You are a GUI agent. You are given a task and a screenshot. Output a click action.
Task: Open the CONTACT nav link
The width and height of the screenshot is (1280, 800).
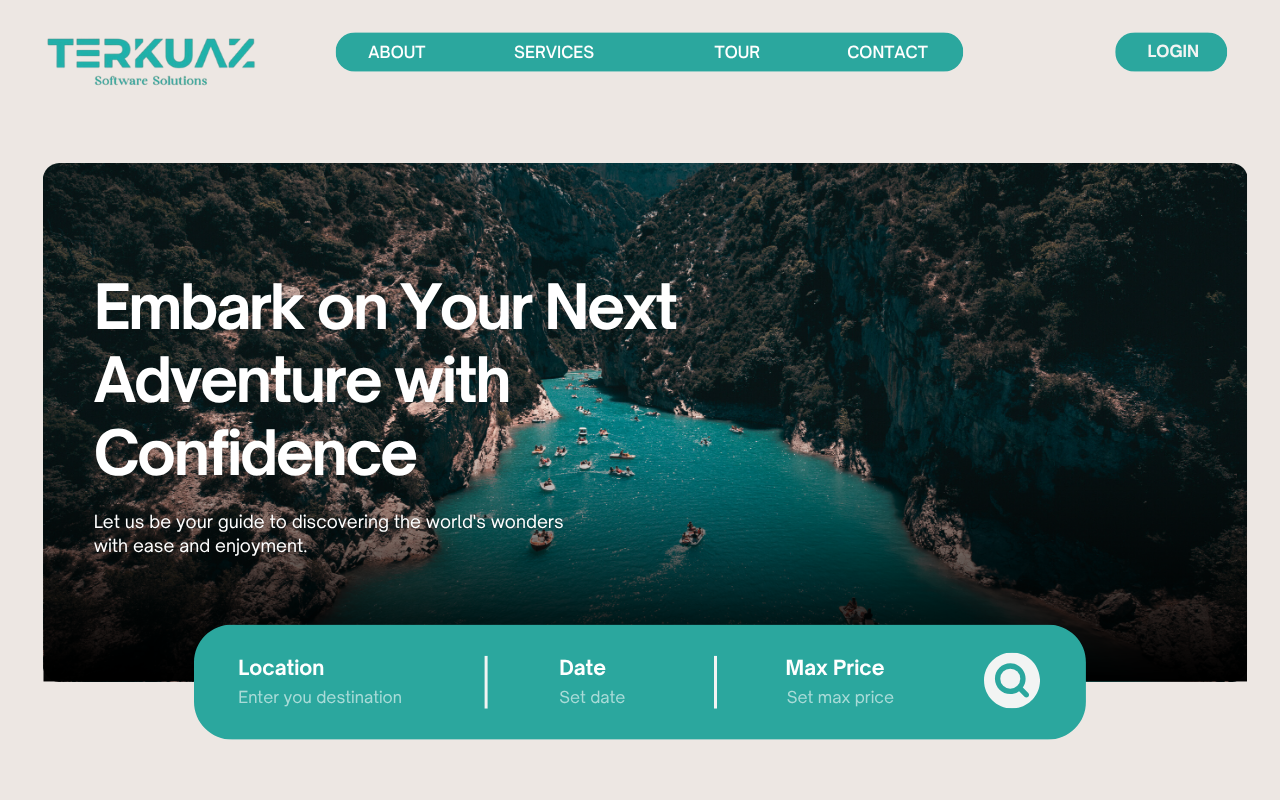click(887, 52)
